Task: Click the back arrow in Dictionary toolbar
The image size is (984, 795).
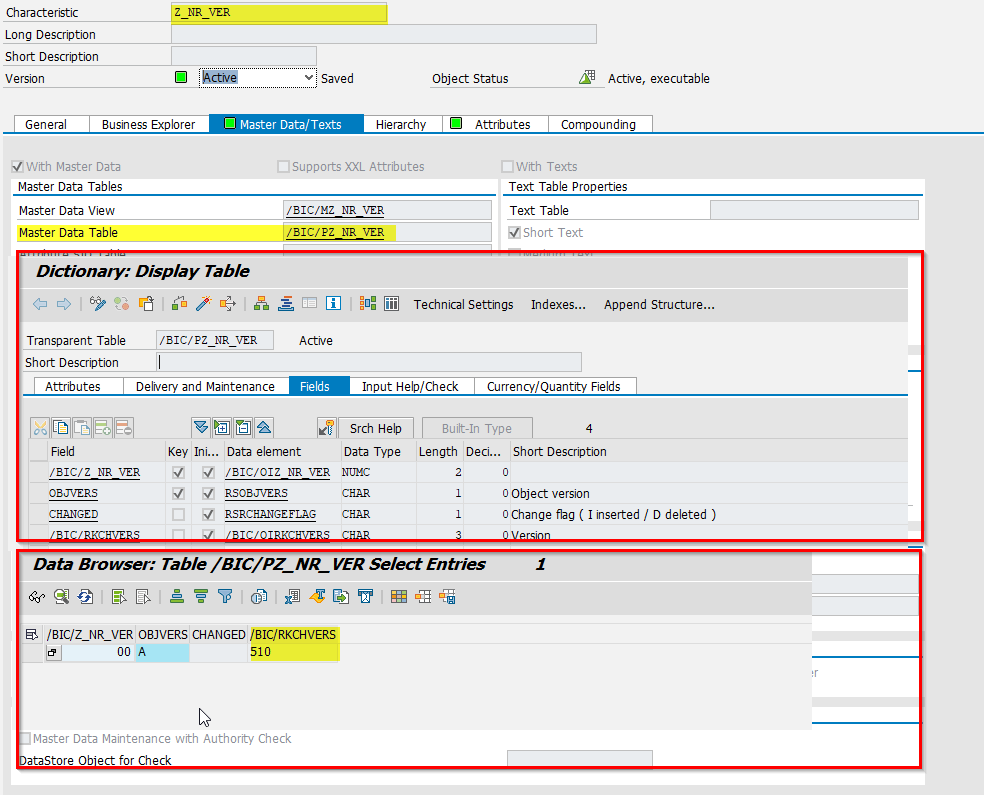Action: [39, 304]
